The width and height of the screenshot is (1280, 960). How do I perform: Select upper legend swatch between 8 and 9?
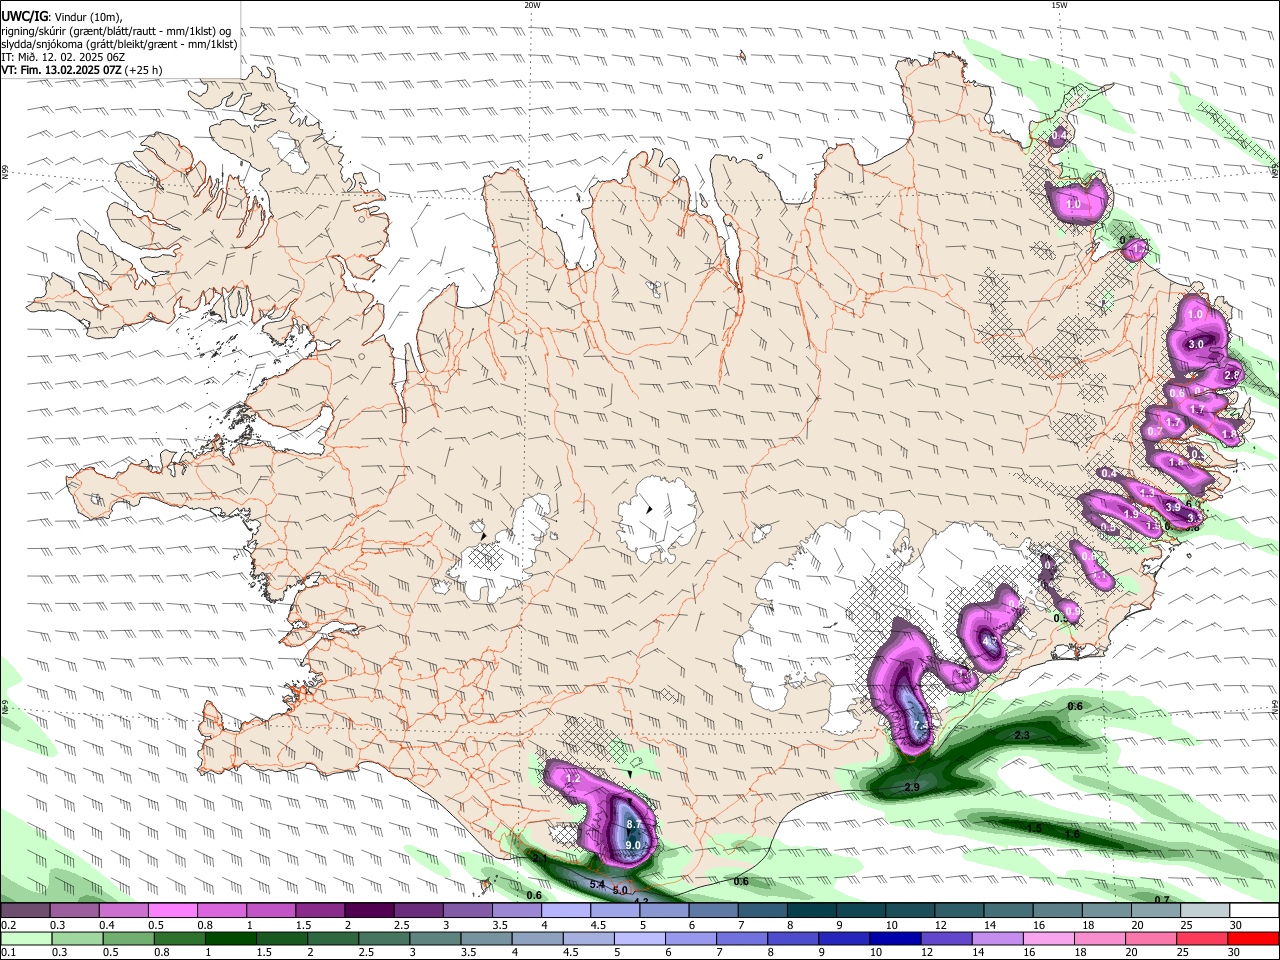point(812,911)
